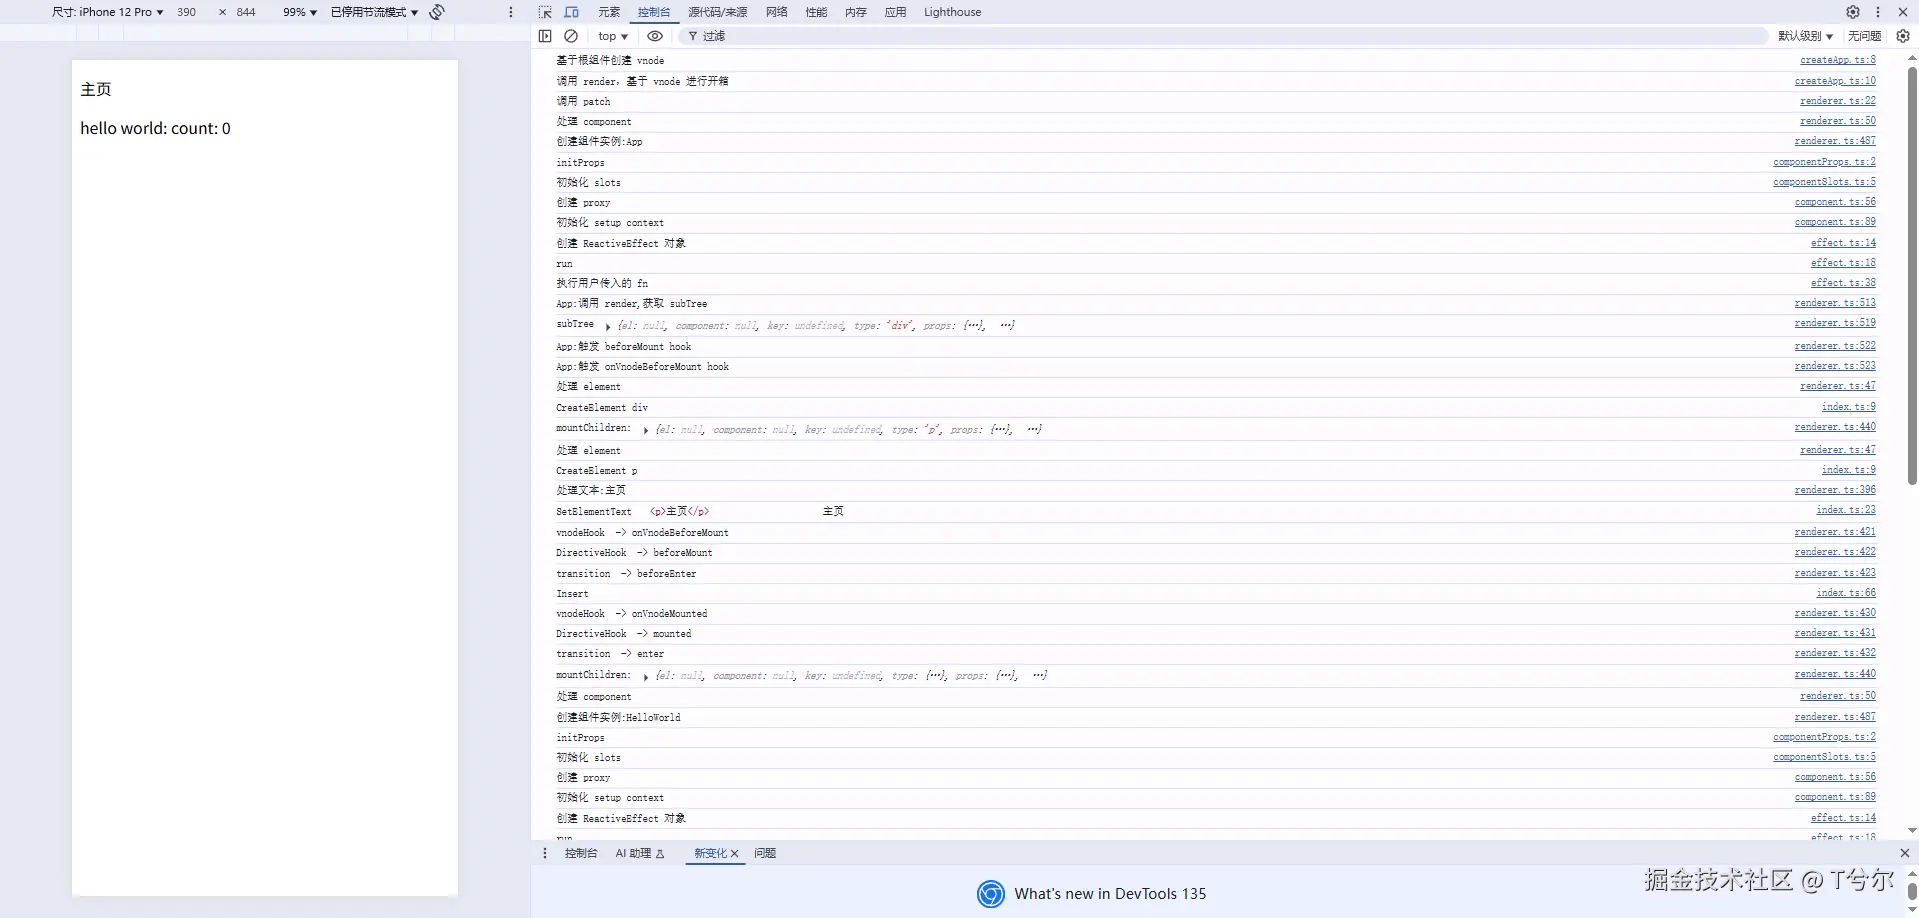Switch to the 控制台 tab in the top bar

point(654,12)
